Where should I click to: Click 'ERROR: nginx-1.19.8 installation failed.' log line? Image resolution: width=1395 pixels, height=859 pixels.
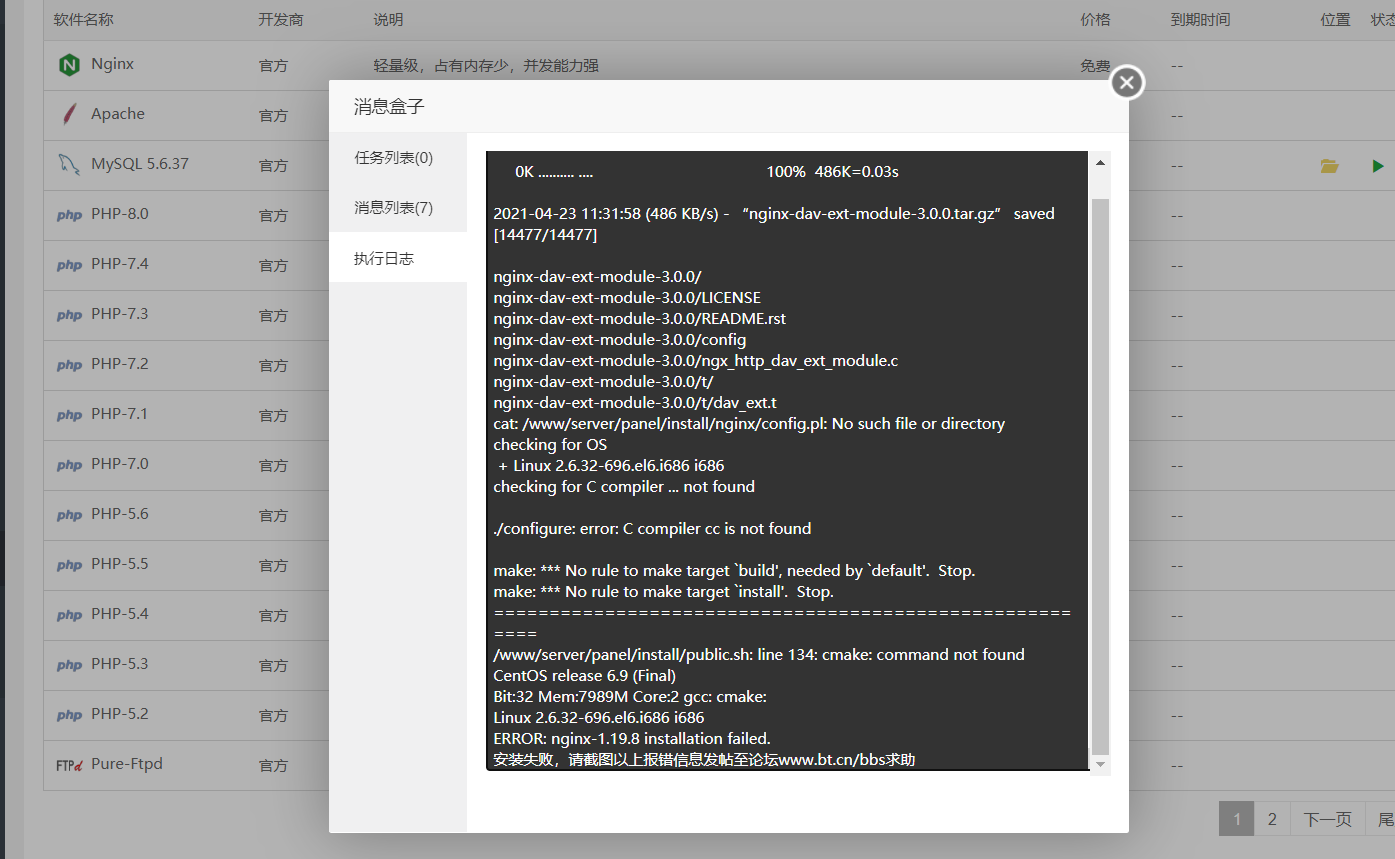click(632, 739)
